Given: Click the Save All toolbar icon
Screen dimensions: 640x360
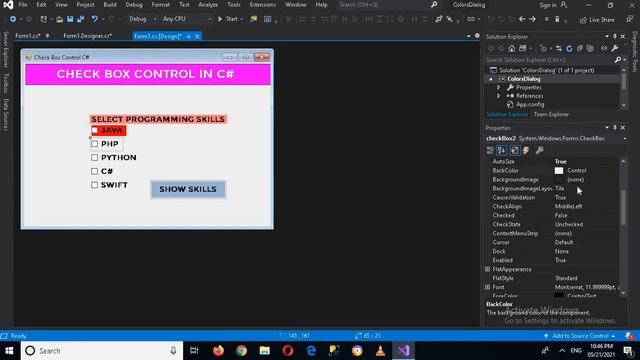Looking at the screenshot, I should click(80, 19).
